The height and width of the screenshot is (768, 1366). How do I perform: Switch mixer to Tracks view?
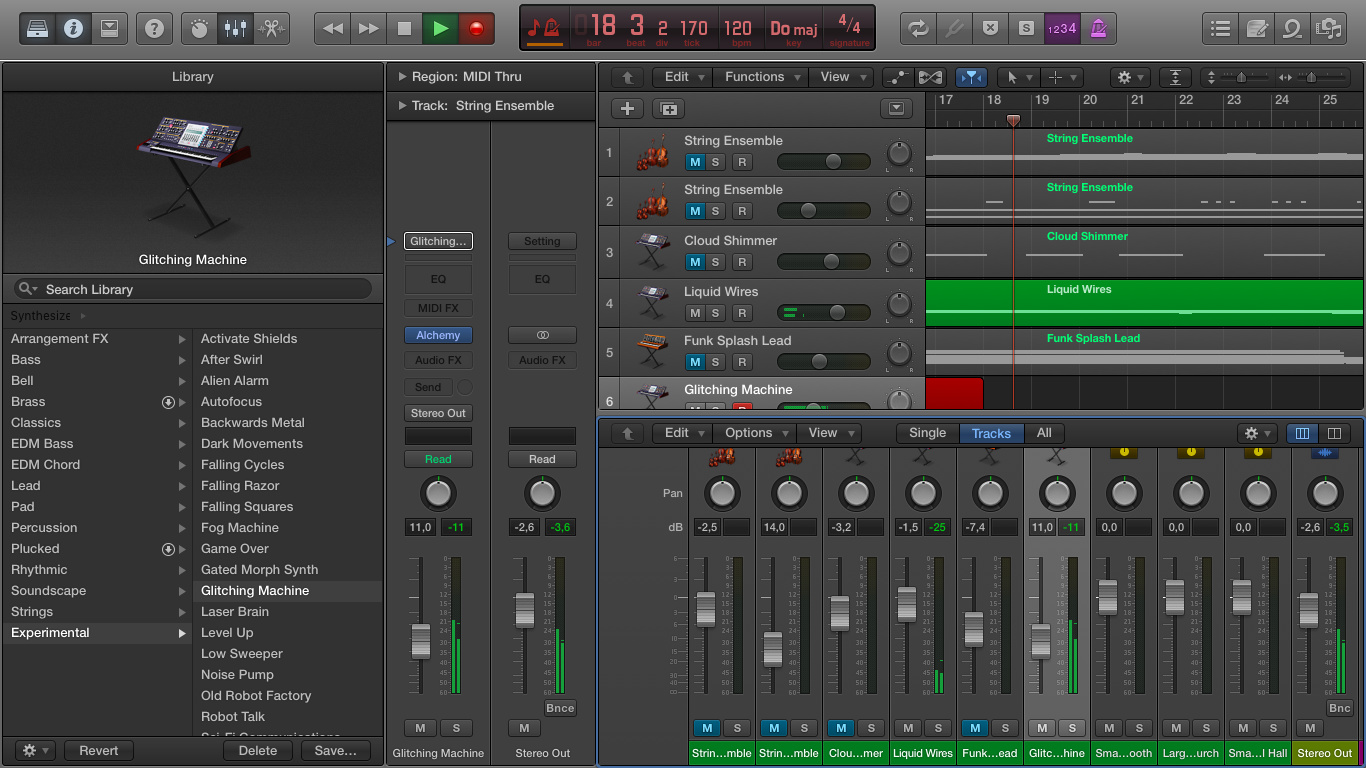coord(991,433)
